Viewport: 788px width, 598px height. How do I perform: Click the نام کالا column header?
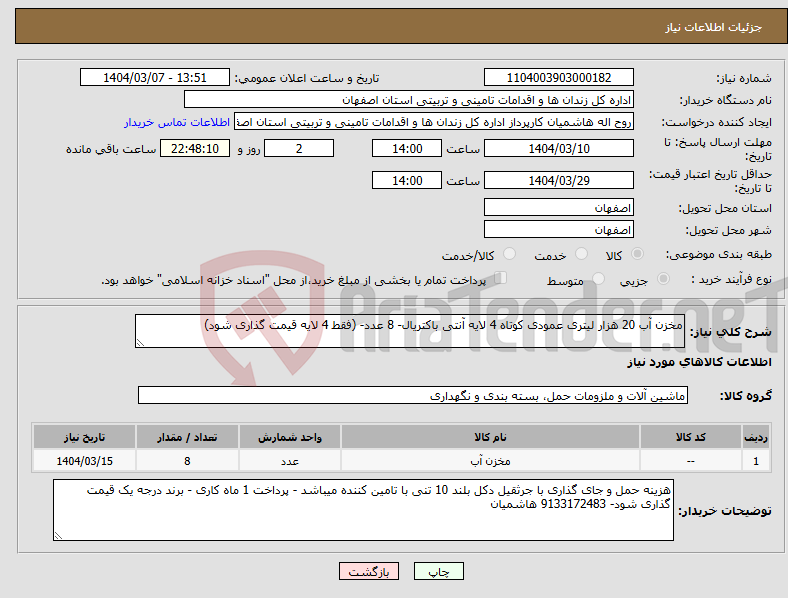click(490, 437)
